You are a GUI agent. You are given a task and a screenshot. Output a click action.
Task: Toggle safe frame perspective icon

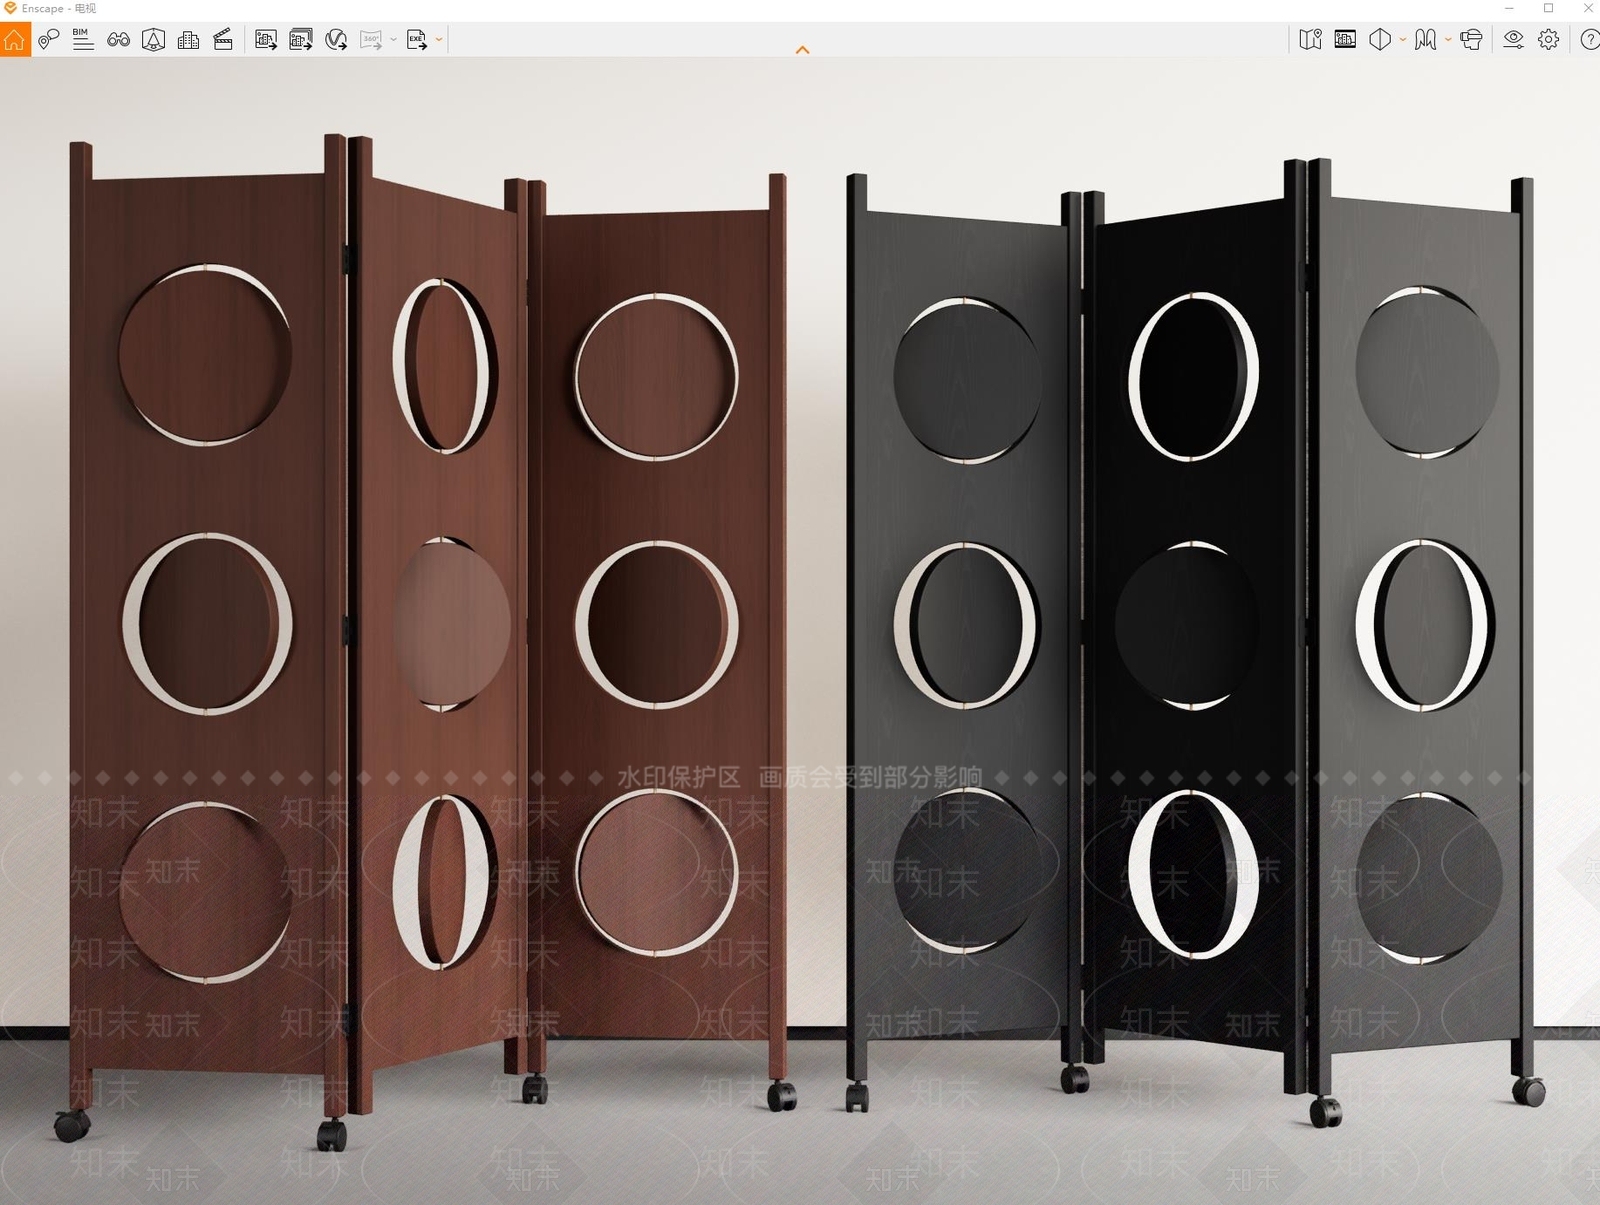point(153,40)
